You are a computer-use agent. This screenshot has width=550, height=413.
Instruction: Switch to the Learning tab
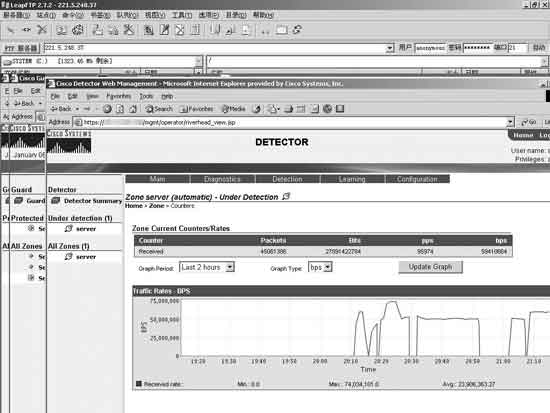coord(352,179)
